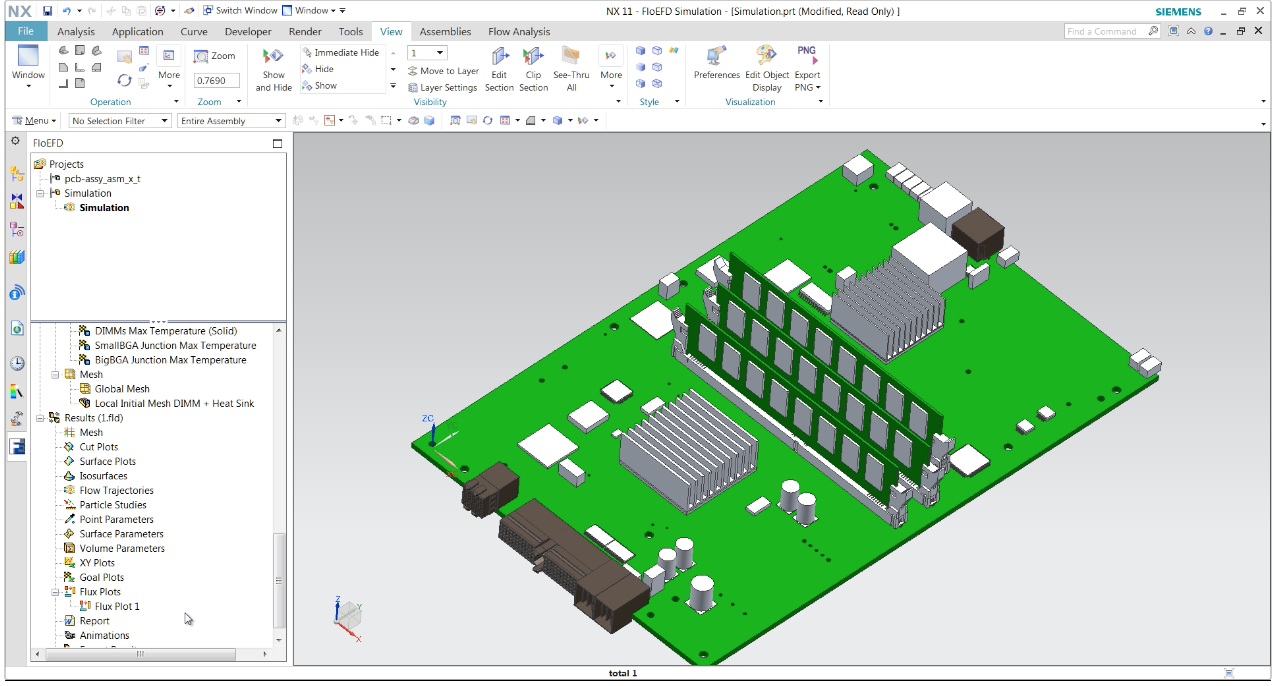Click the Hide command in Visibility group

[x=318, y=69]
